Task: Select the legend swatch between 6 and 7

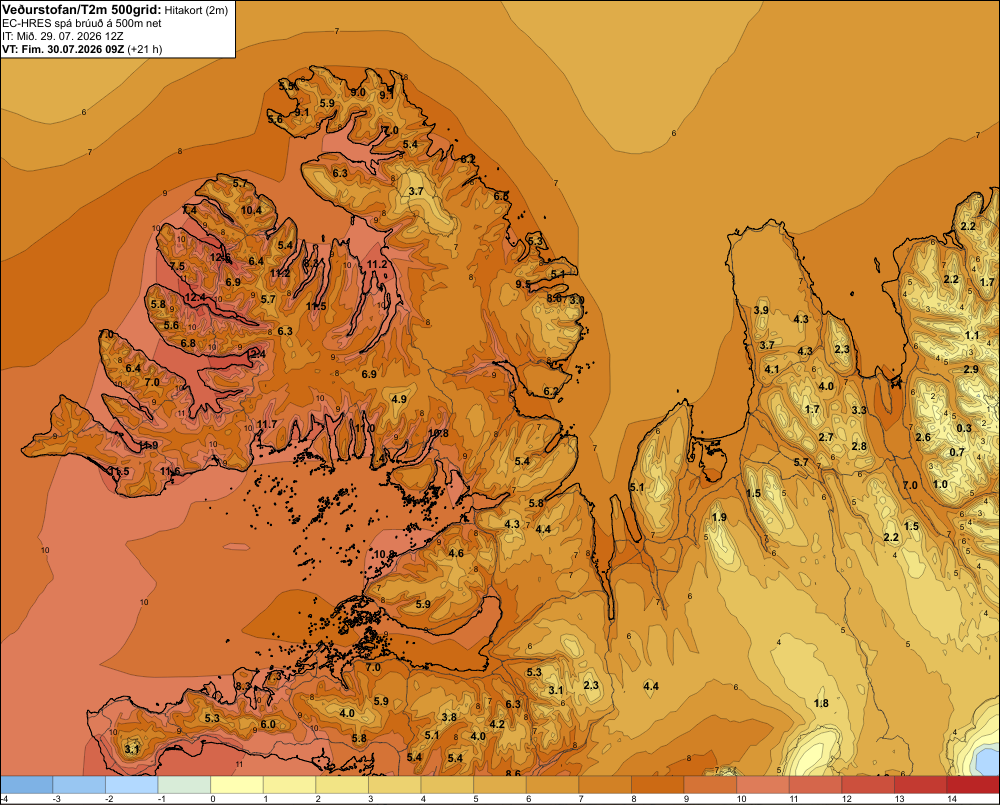Action: click(x=552, y=785)
